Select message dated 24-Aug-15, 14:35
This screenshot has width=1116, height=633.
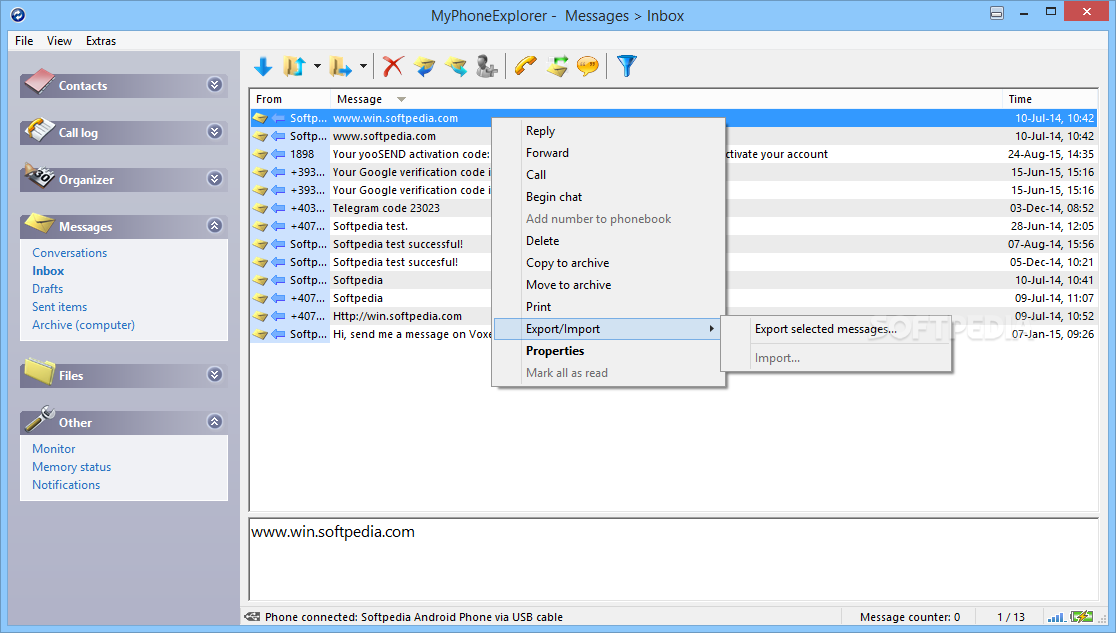coord(673,154)
